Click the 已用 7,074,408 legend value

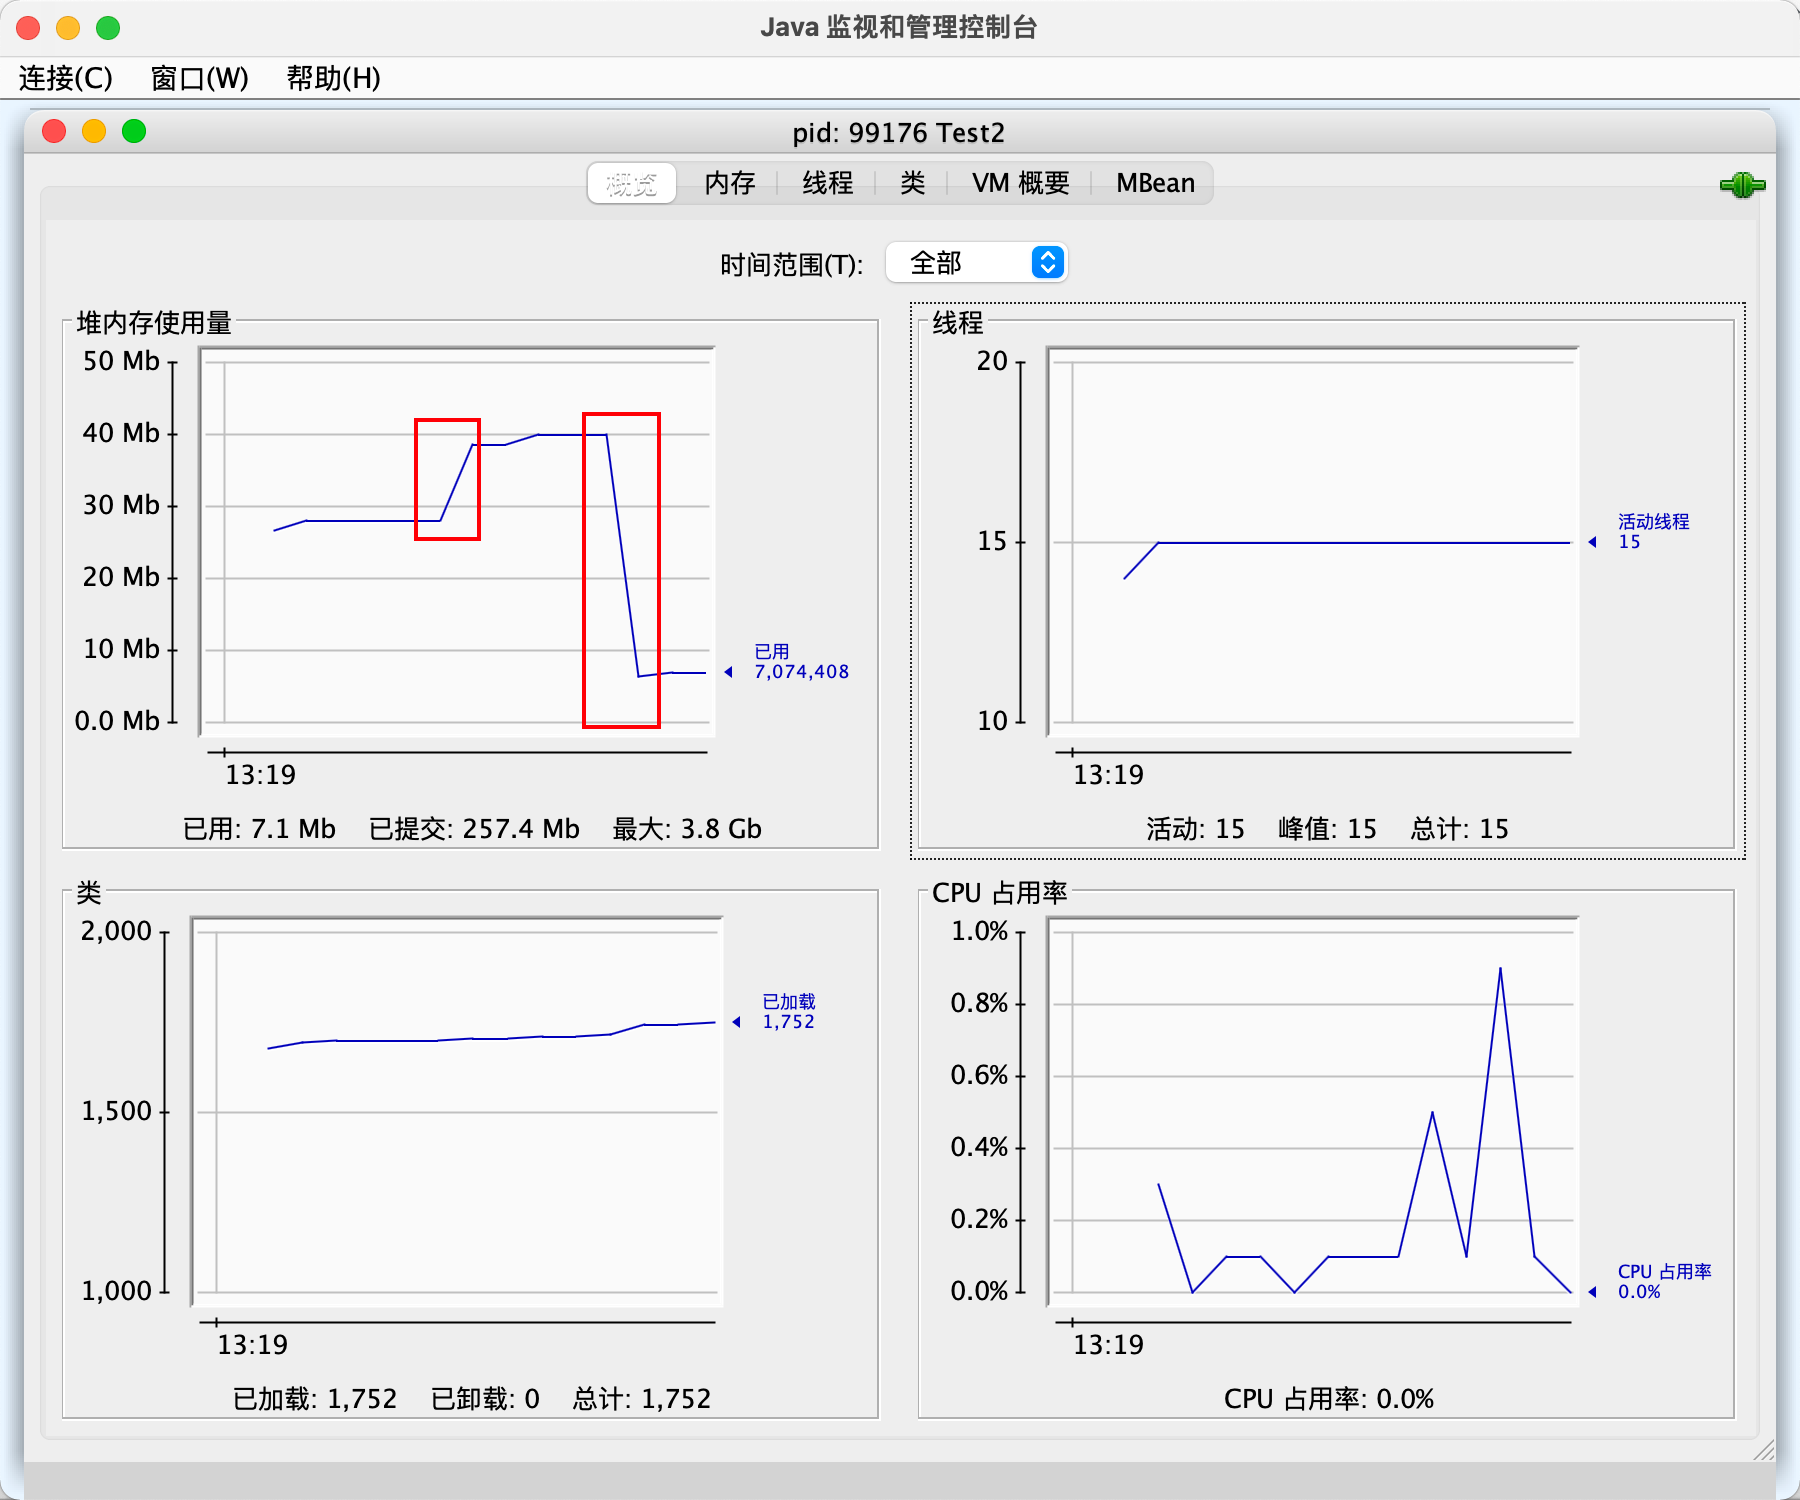801,662
